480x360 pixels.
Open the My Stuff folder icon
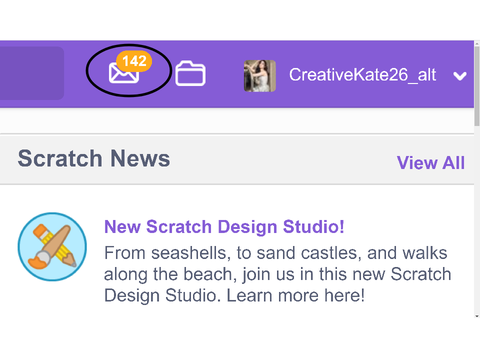pos(190,73)
